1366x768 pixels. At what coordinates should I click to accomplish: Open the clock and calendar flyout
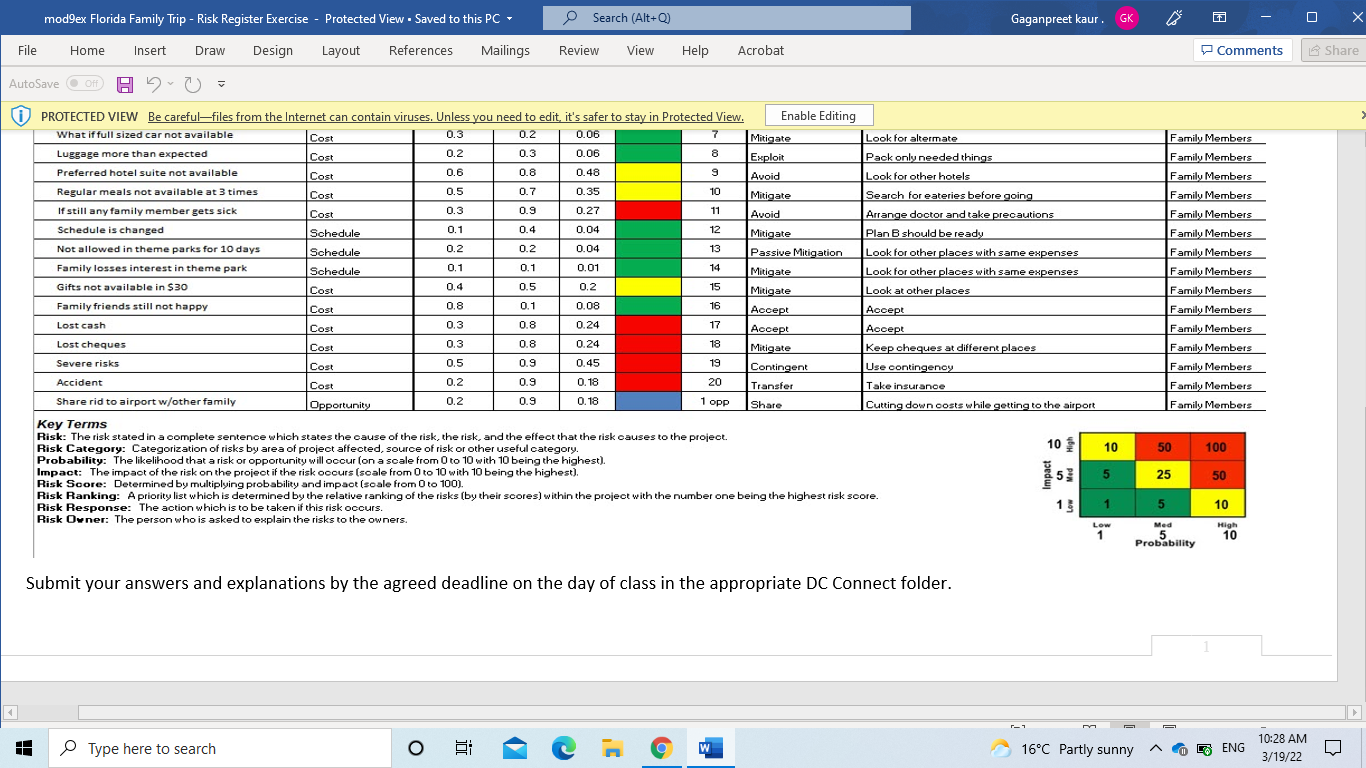pyautogui.click(x=1282, y=748)
